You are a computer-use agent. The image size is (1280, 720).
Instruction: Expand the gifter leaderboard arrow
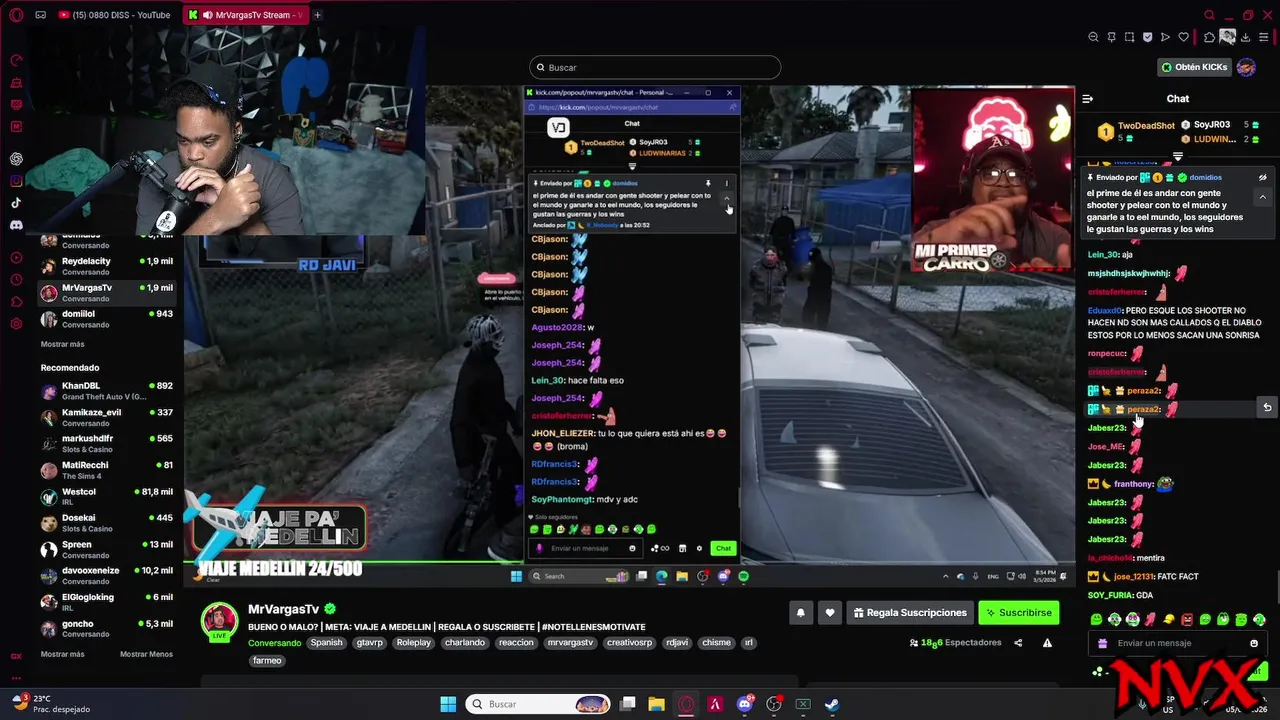1178,156
